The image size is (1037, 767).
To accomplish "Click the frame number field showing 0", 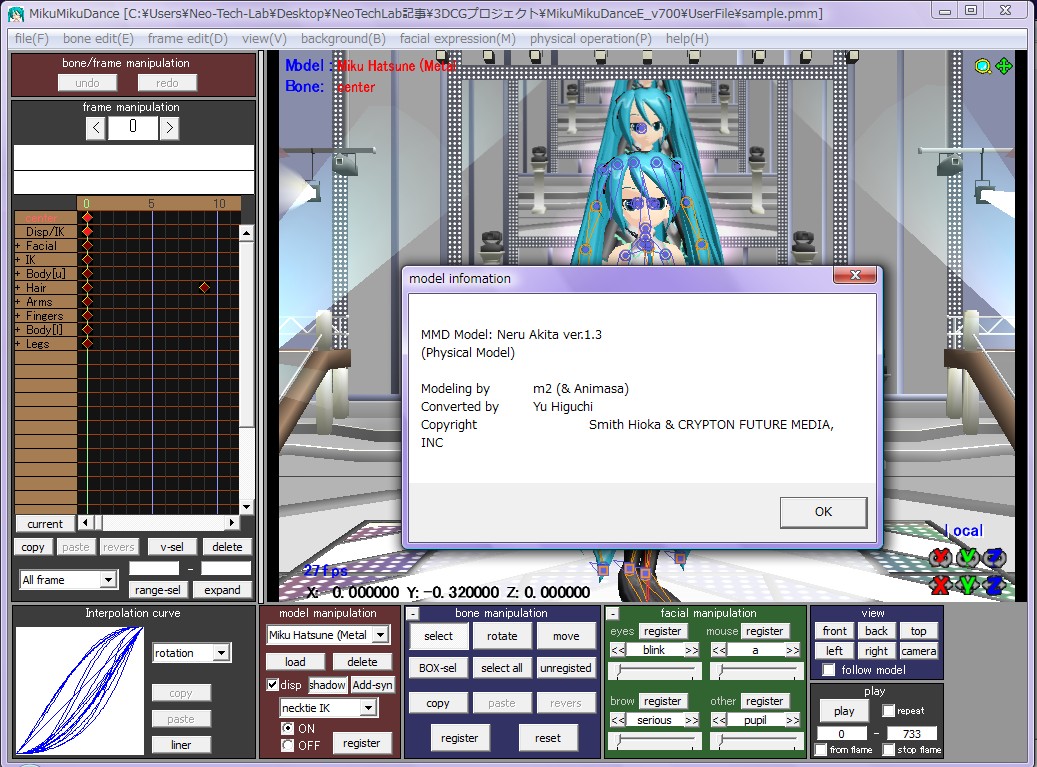I will [133, 127].
